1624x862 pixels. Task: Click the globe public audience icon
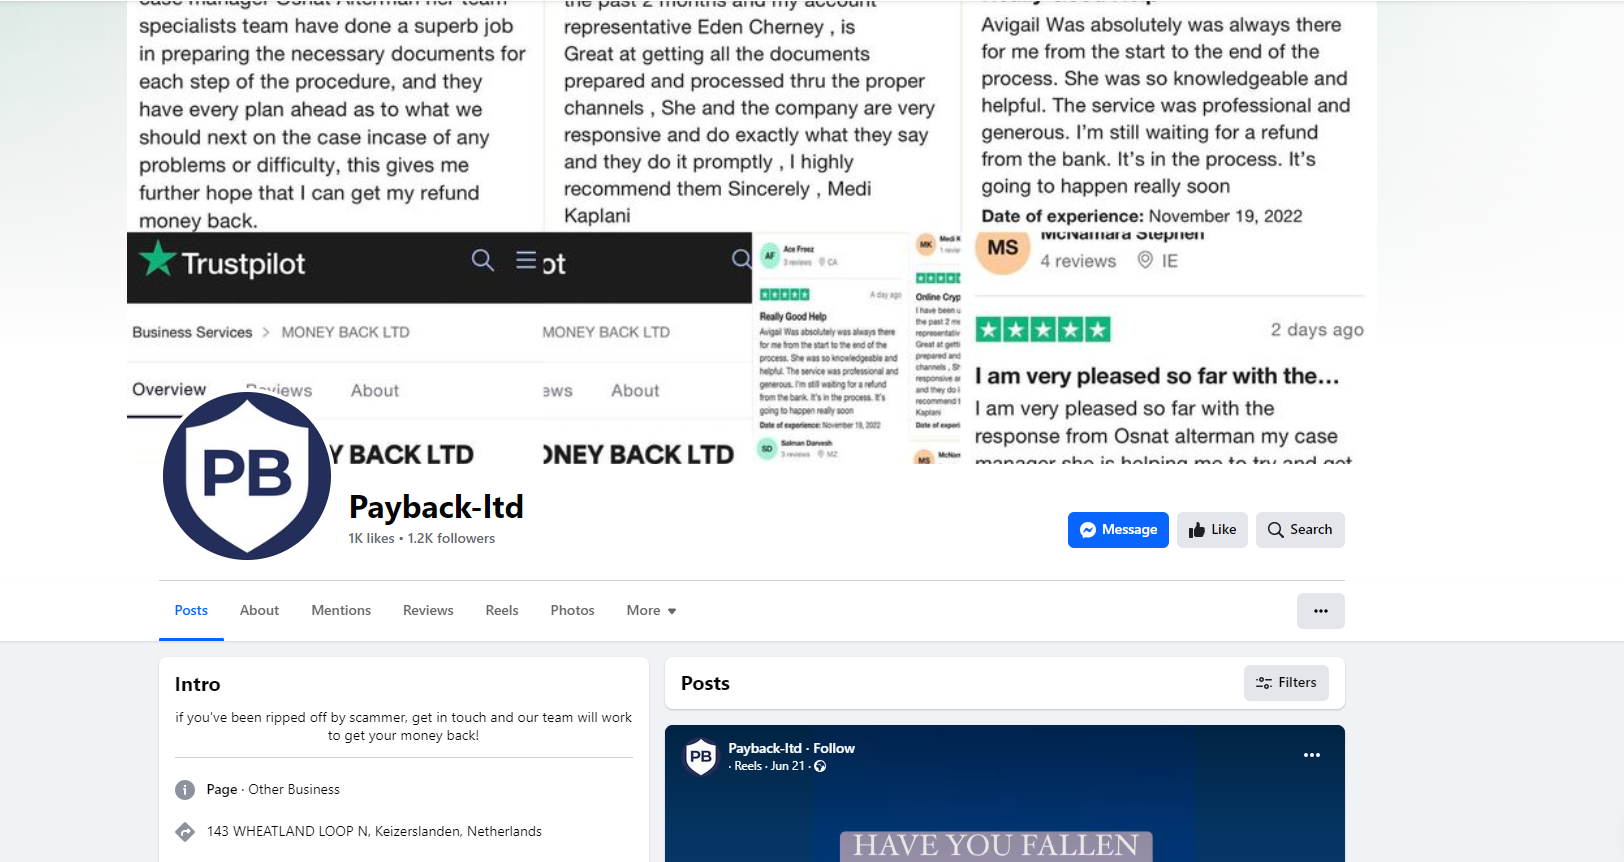click(820, 766)
